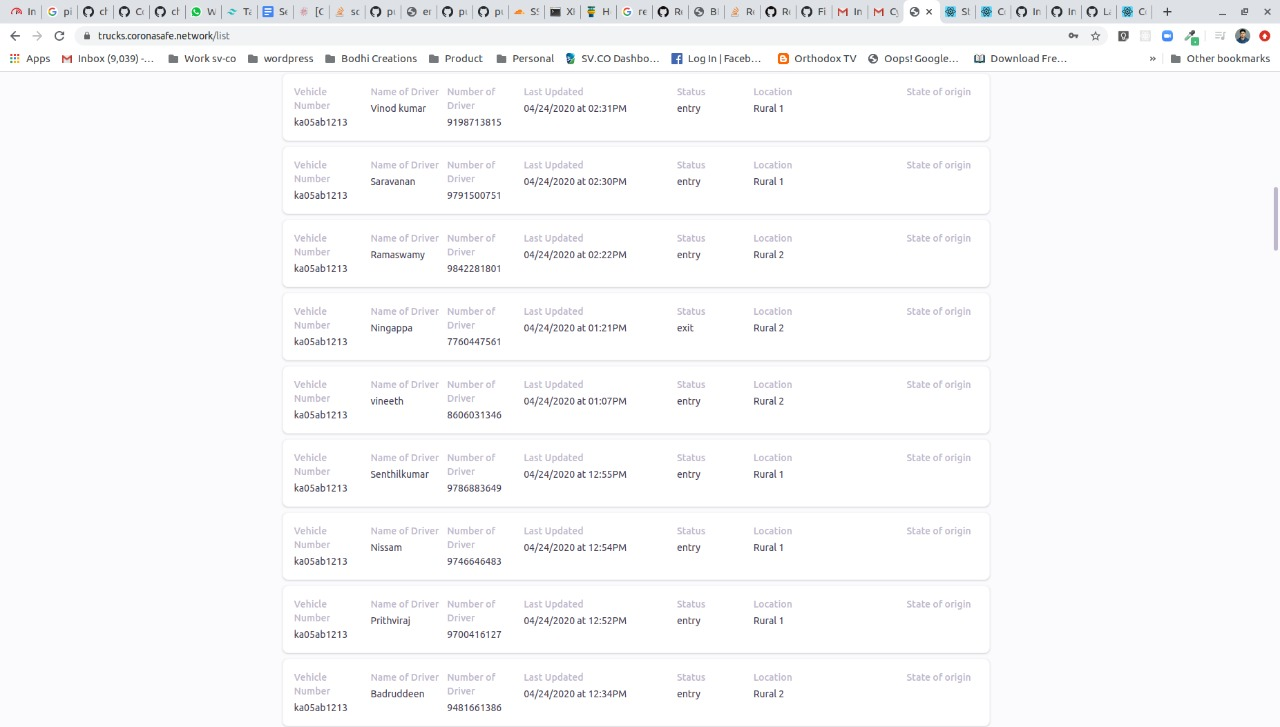Open the saved passwords key icon
The width and height of the screenshot is (1280, 727).
coord(1073,35)
